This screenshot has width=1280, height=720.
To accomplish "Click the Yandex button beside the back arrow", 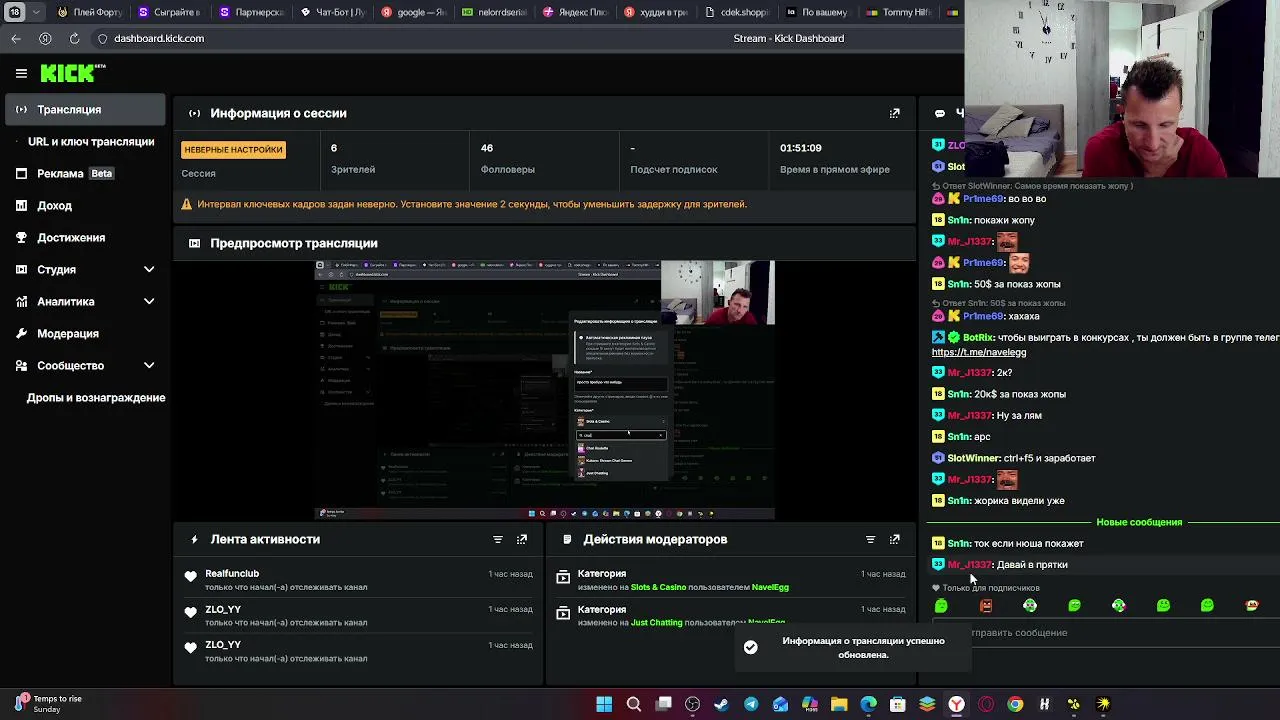I will (45, 38).
